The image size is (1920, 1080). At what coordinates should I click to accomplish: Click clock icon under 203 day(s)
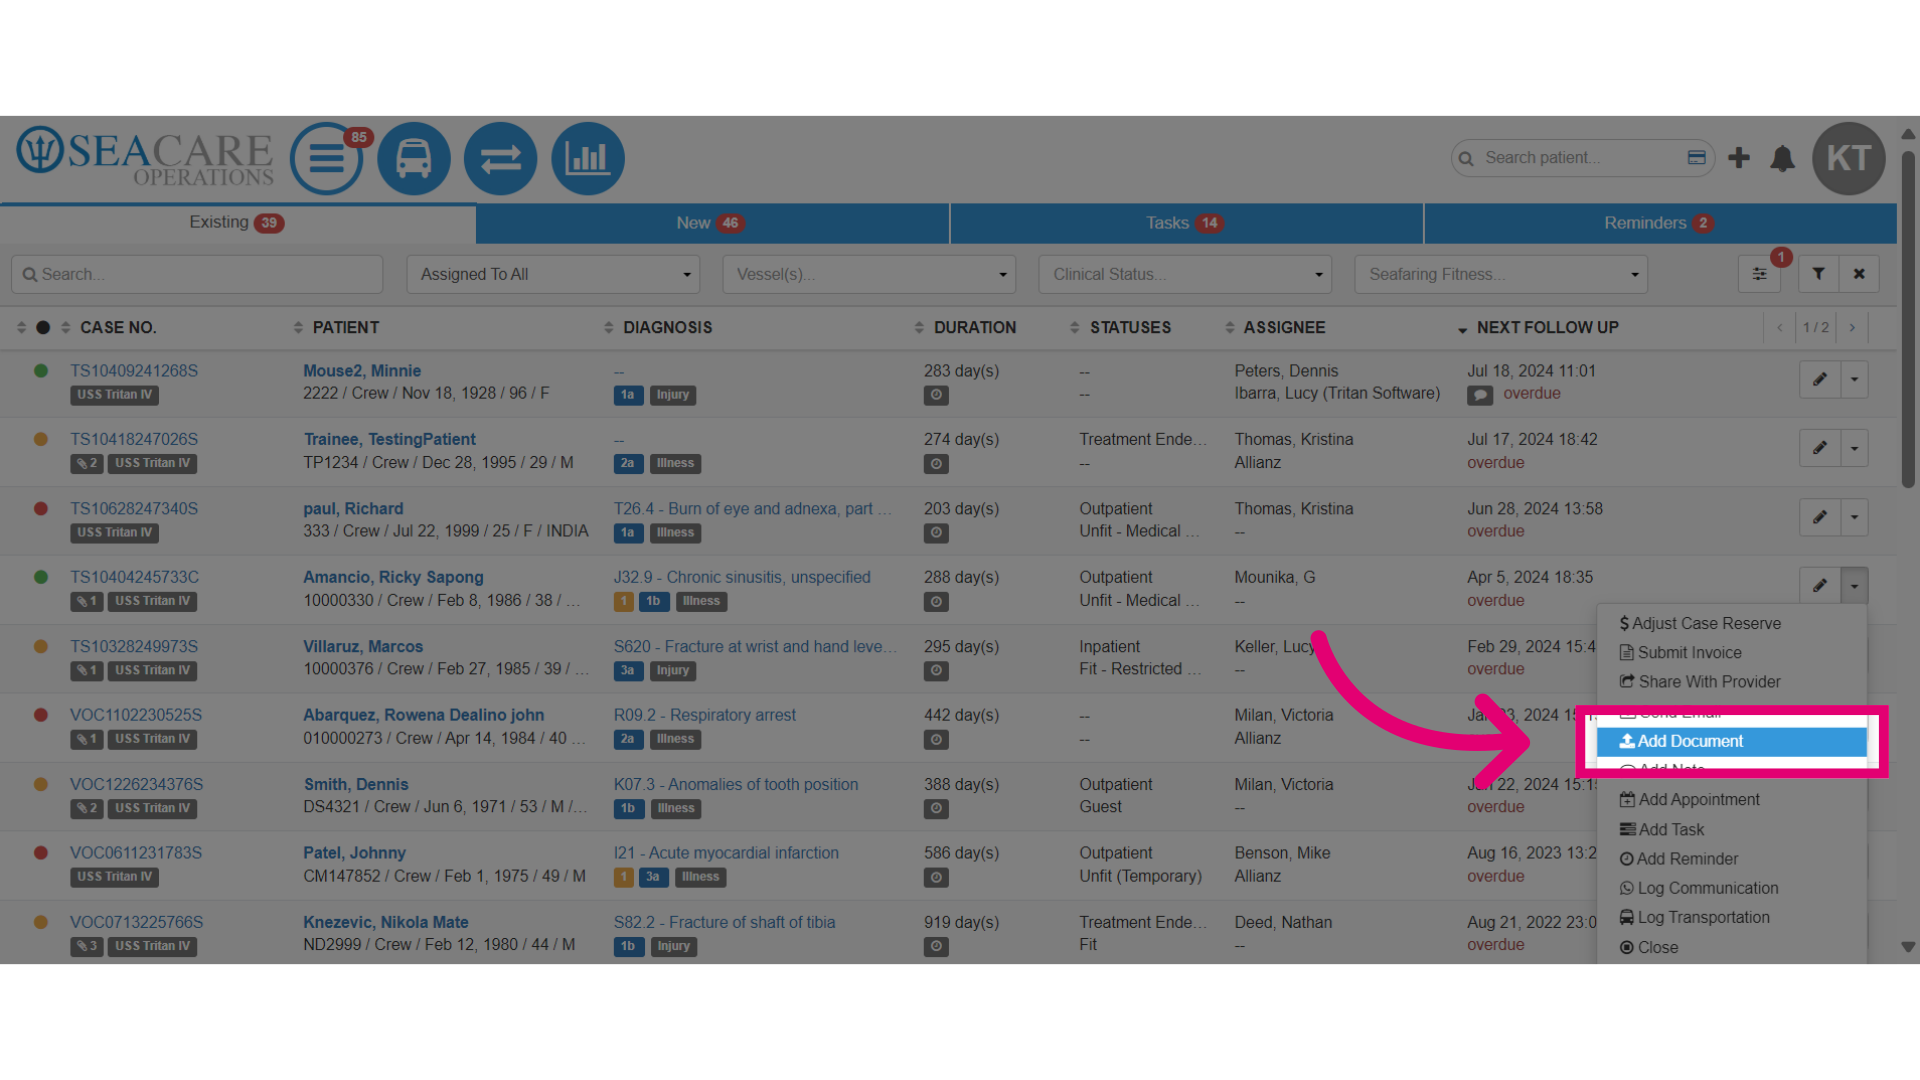click(936, 533)
